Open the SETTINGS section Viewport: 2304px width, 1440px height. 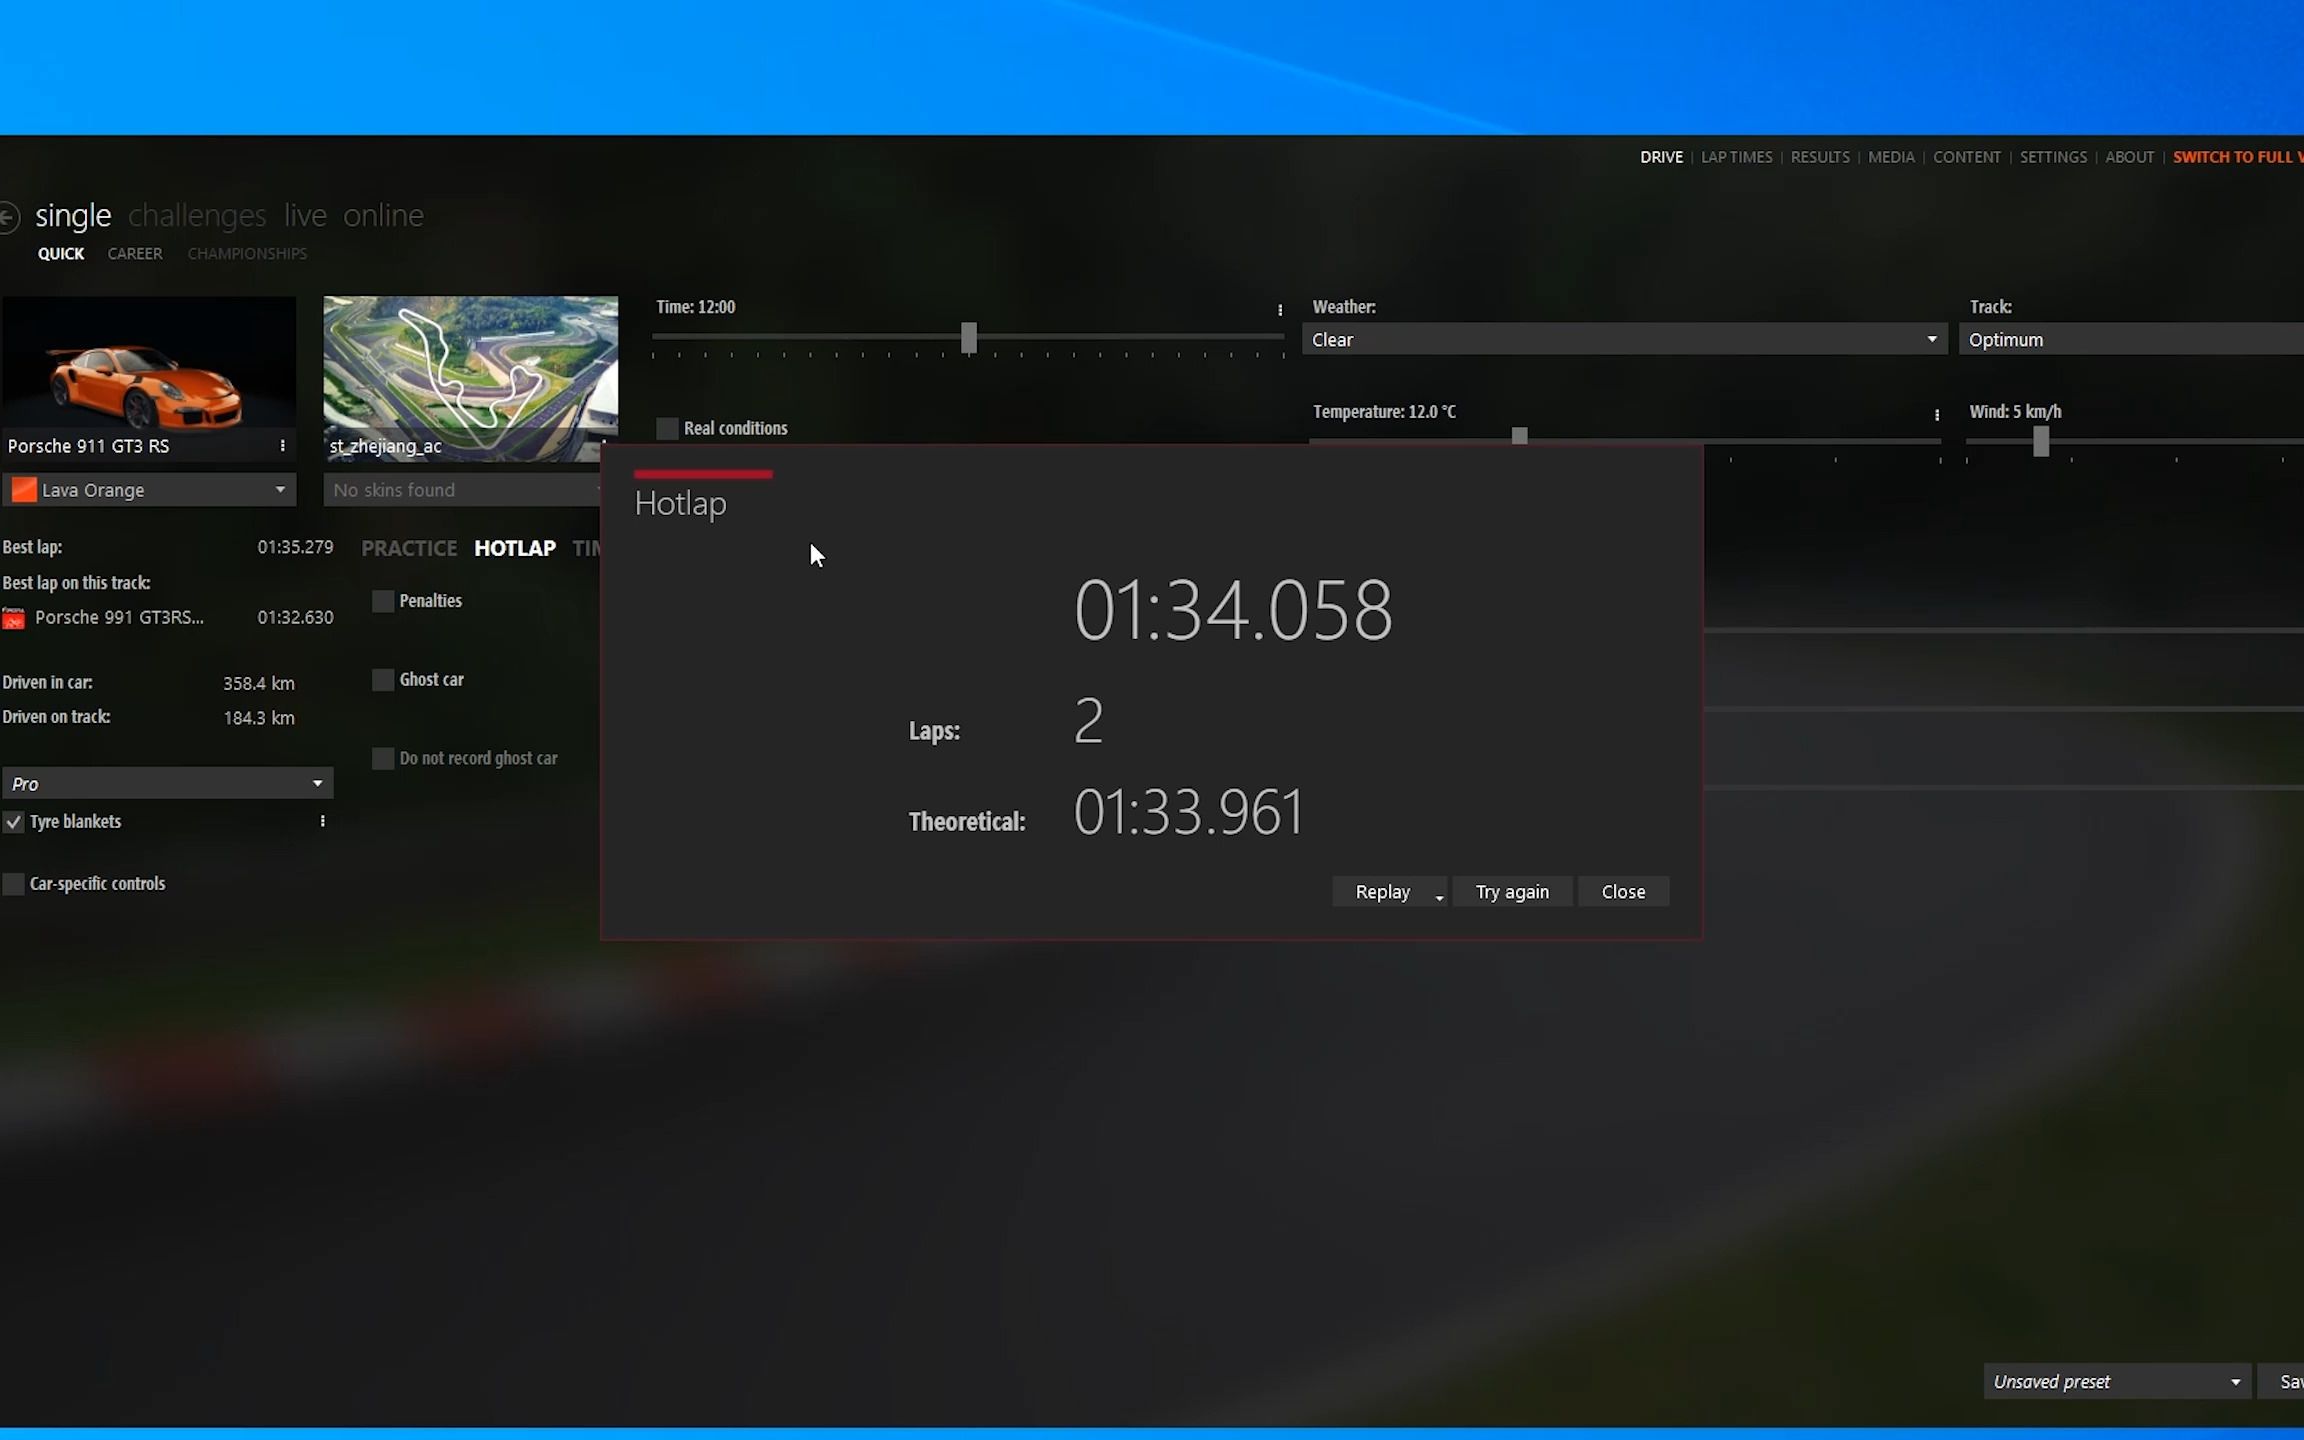coord(2053,157)
